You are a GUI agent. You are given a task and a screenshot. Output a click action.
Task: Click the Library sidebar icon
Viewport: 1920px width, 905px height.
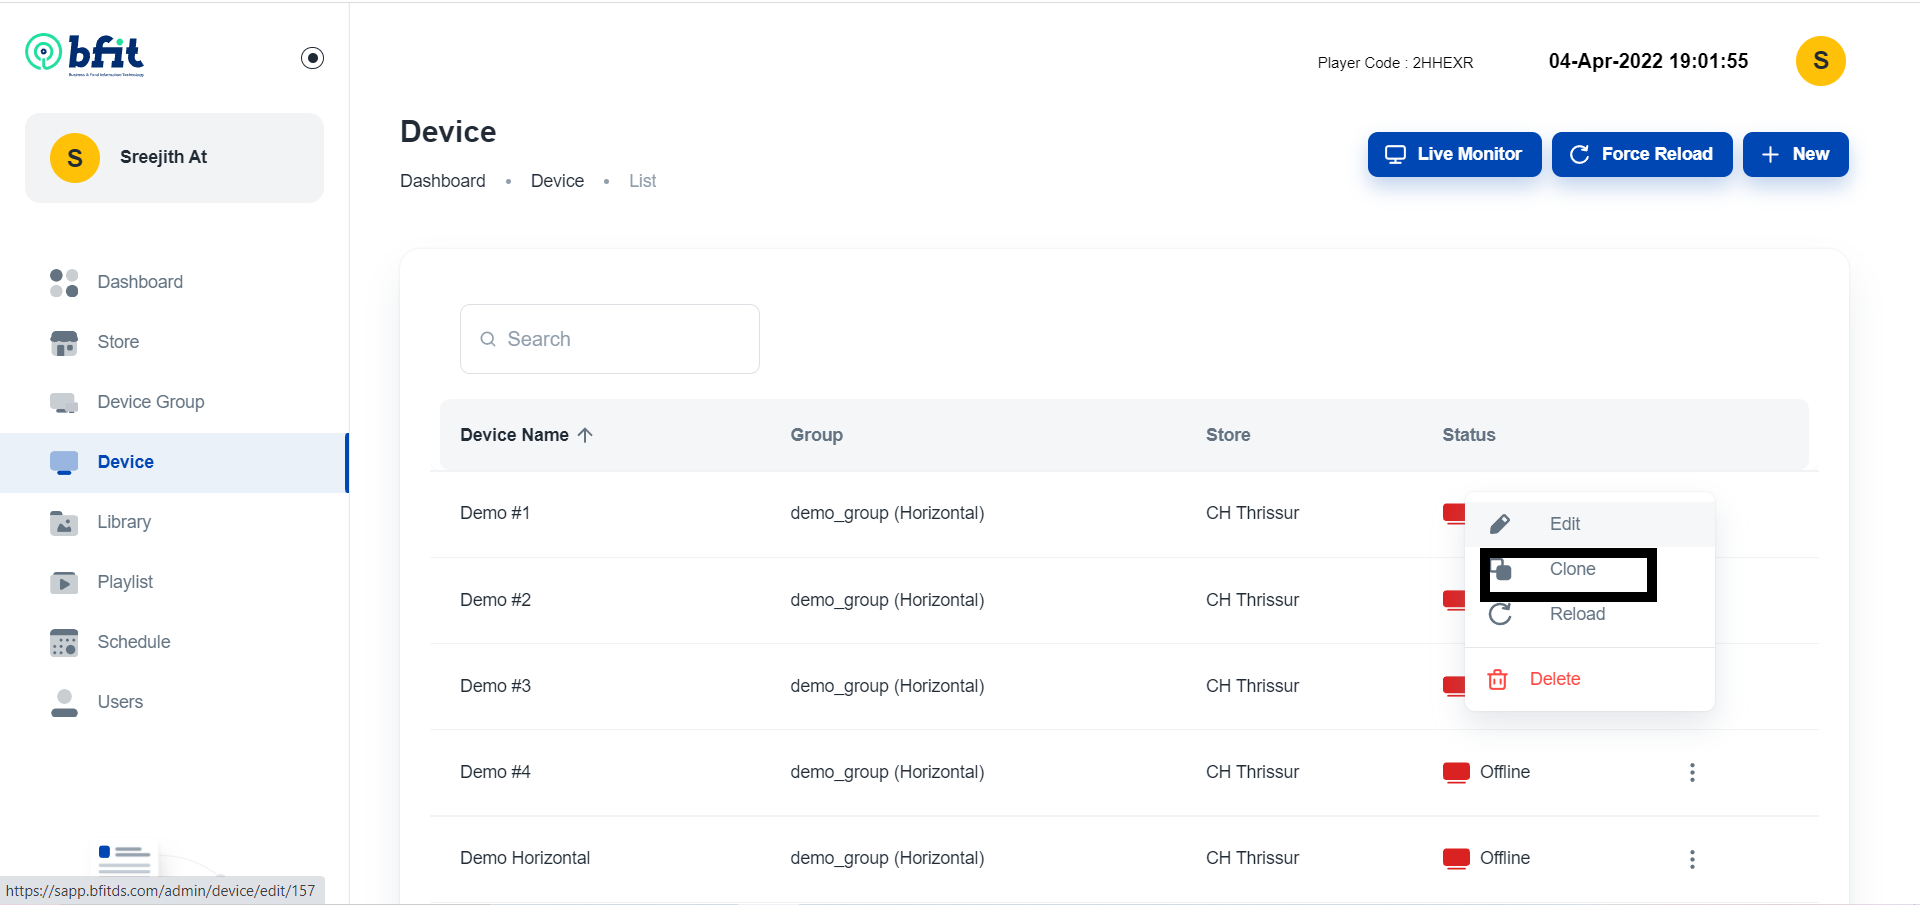pos(64,523)
